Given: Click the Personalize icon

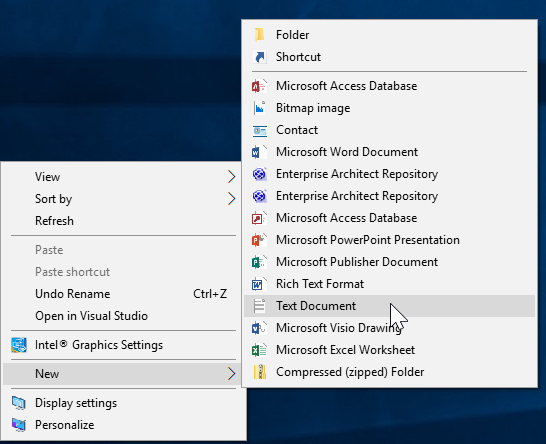Looking at the screenshot, I should 18,425.
